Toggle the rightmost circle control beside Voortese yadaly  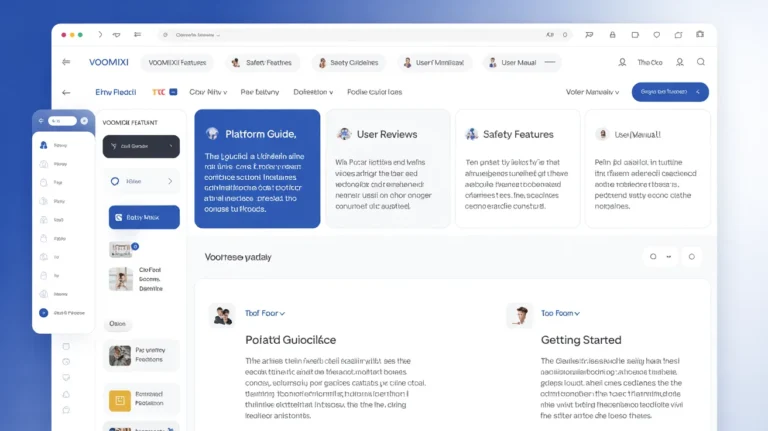(691, 256)
